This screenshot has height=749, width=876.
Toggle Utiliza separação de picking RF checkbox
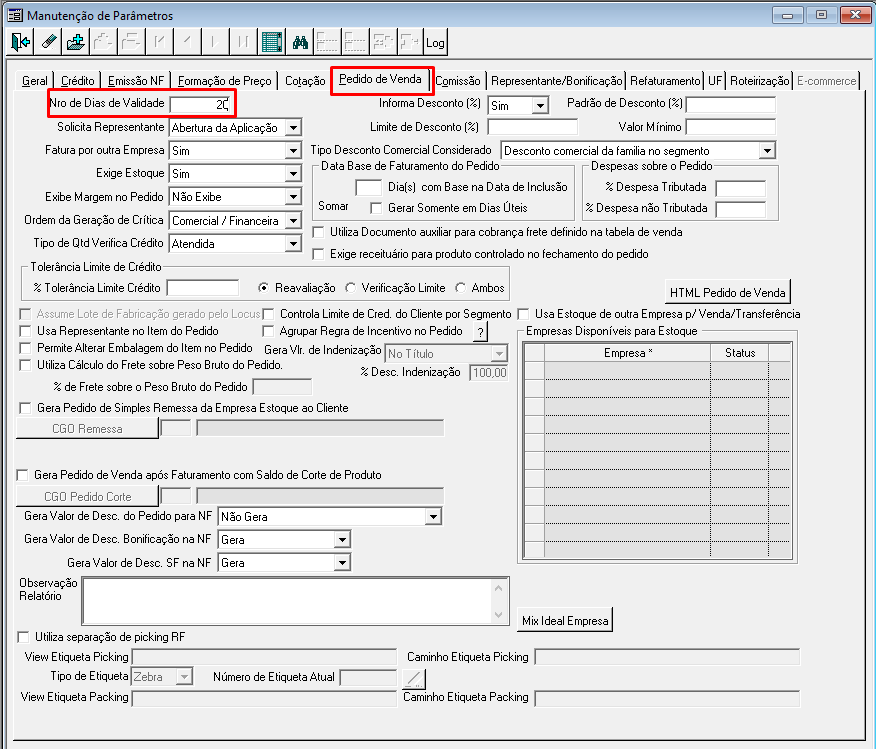pyautogui.click(x=23, y=637)
